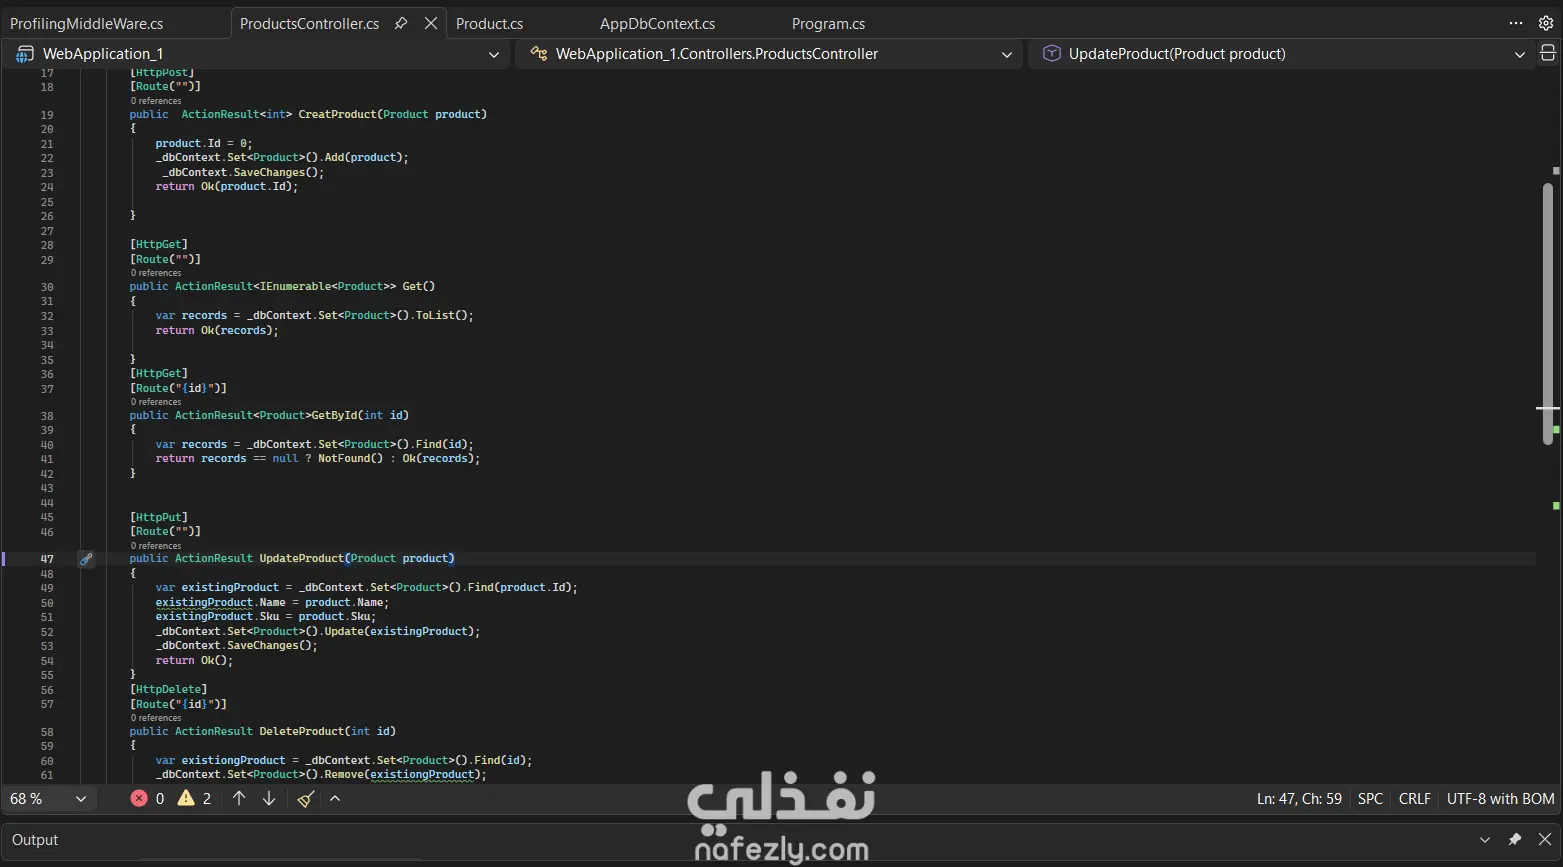Click 0 references above UpdateProduct
The image size is (1563, 867).
coord(156,546)
